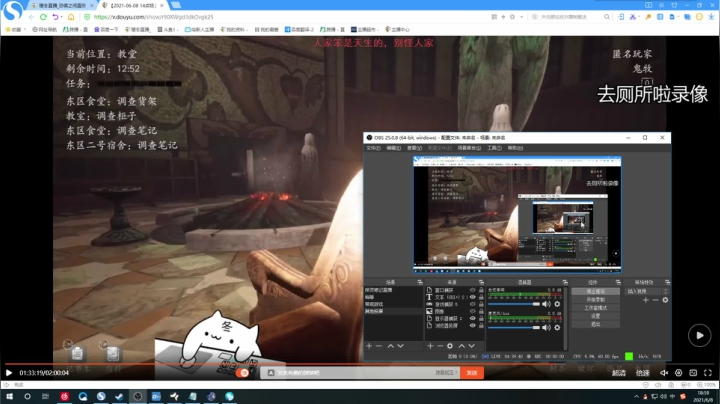This screenshot has width=720, height=404.
Task: Toggle the danmaku switch beside comment box
Action: [244, 373]
